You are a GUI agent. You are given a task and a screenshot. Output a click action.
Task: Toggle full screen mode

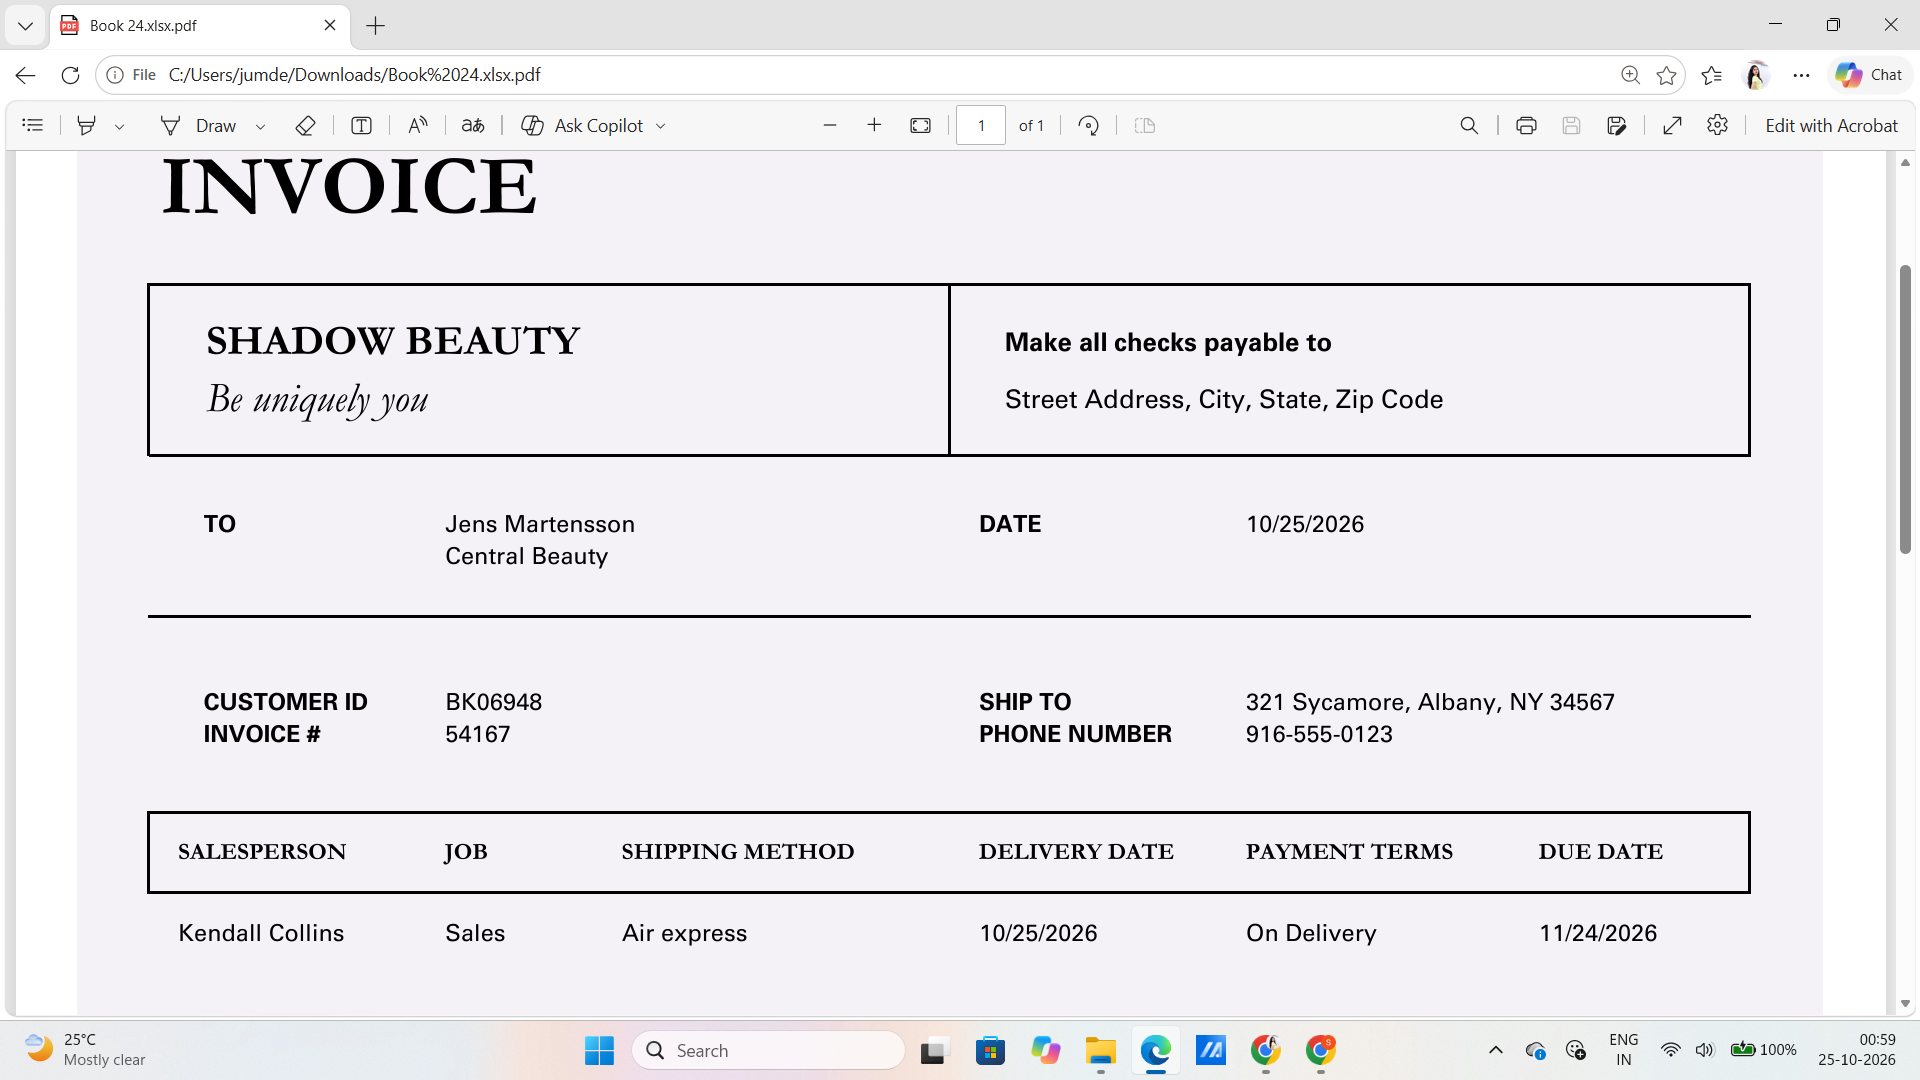click(1672, 125)
